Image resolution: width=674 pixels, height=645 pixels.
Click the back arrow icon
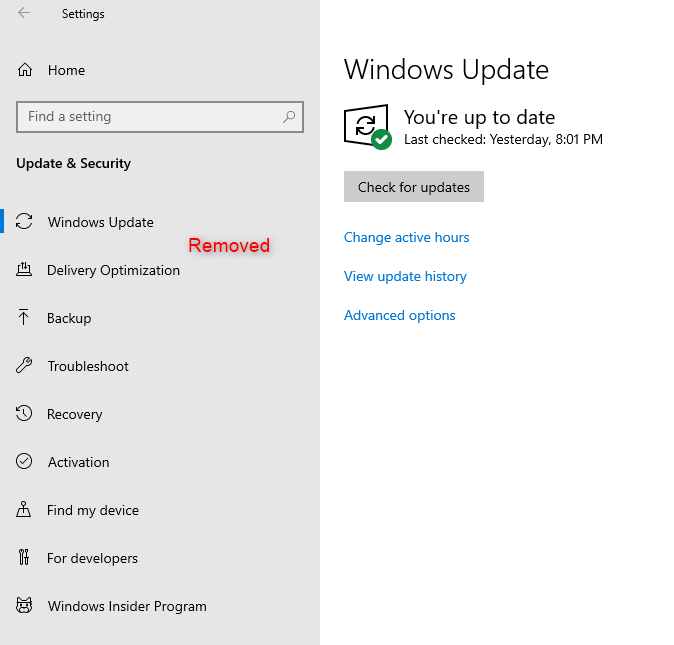24,13
